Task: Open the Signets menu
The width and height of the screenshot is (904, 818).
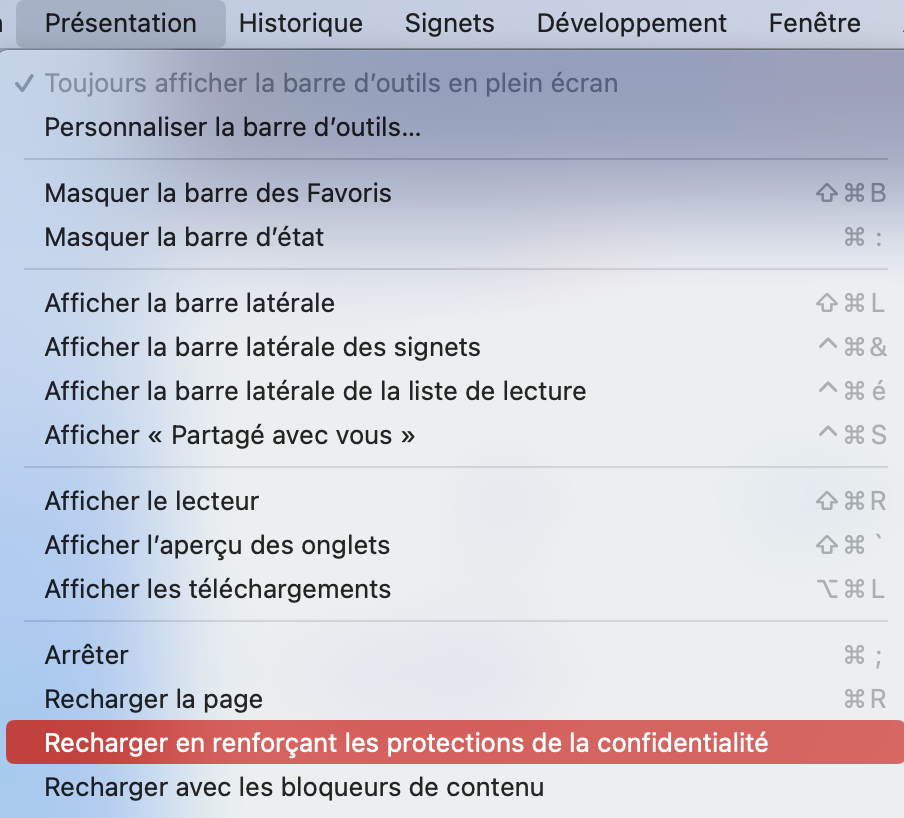Action: point(450,23)
